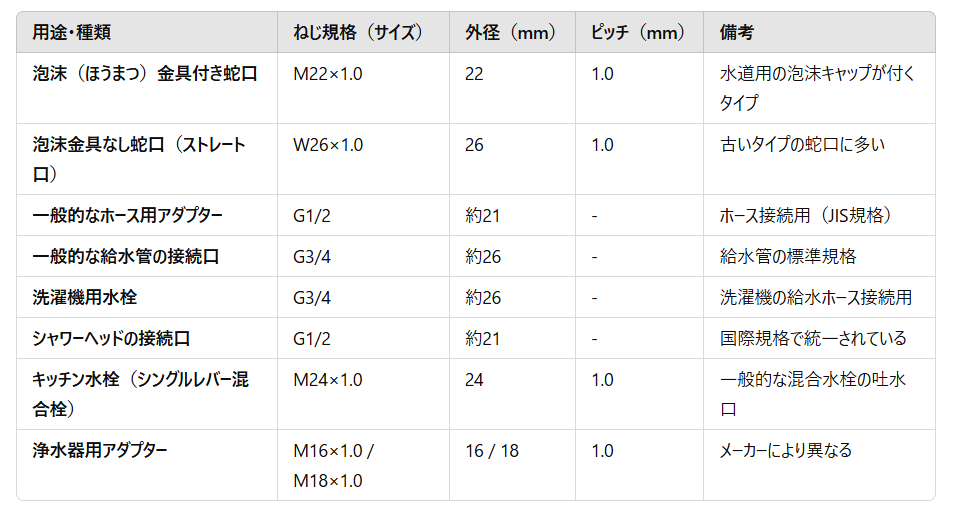Viewport: 966px width, 511px height.
Task: Select the M16×1.0 / M18×1.0 cell
Action: coord(333,465)
